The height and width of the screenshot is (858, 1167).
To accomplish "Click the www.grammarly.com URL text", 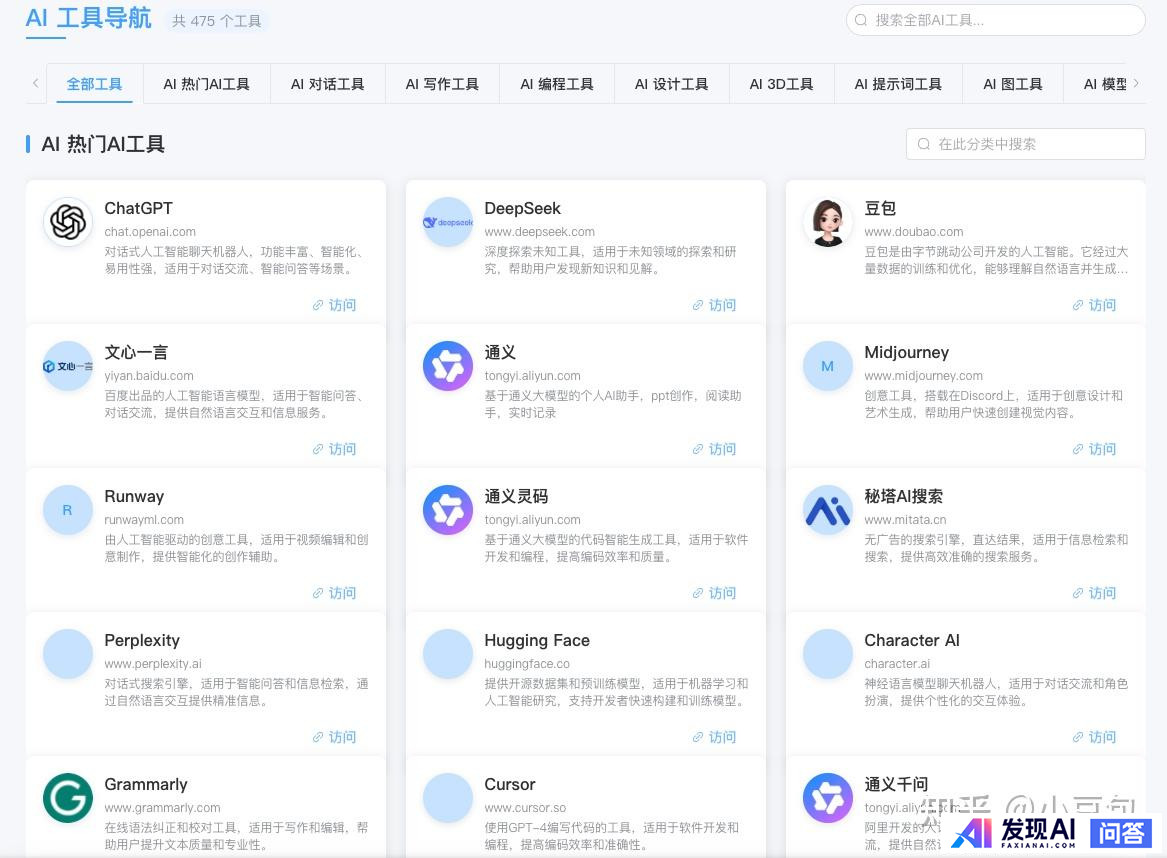I will [x=162, y=807].
